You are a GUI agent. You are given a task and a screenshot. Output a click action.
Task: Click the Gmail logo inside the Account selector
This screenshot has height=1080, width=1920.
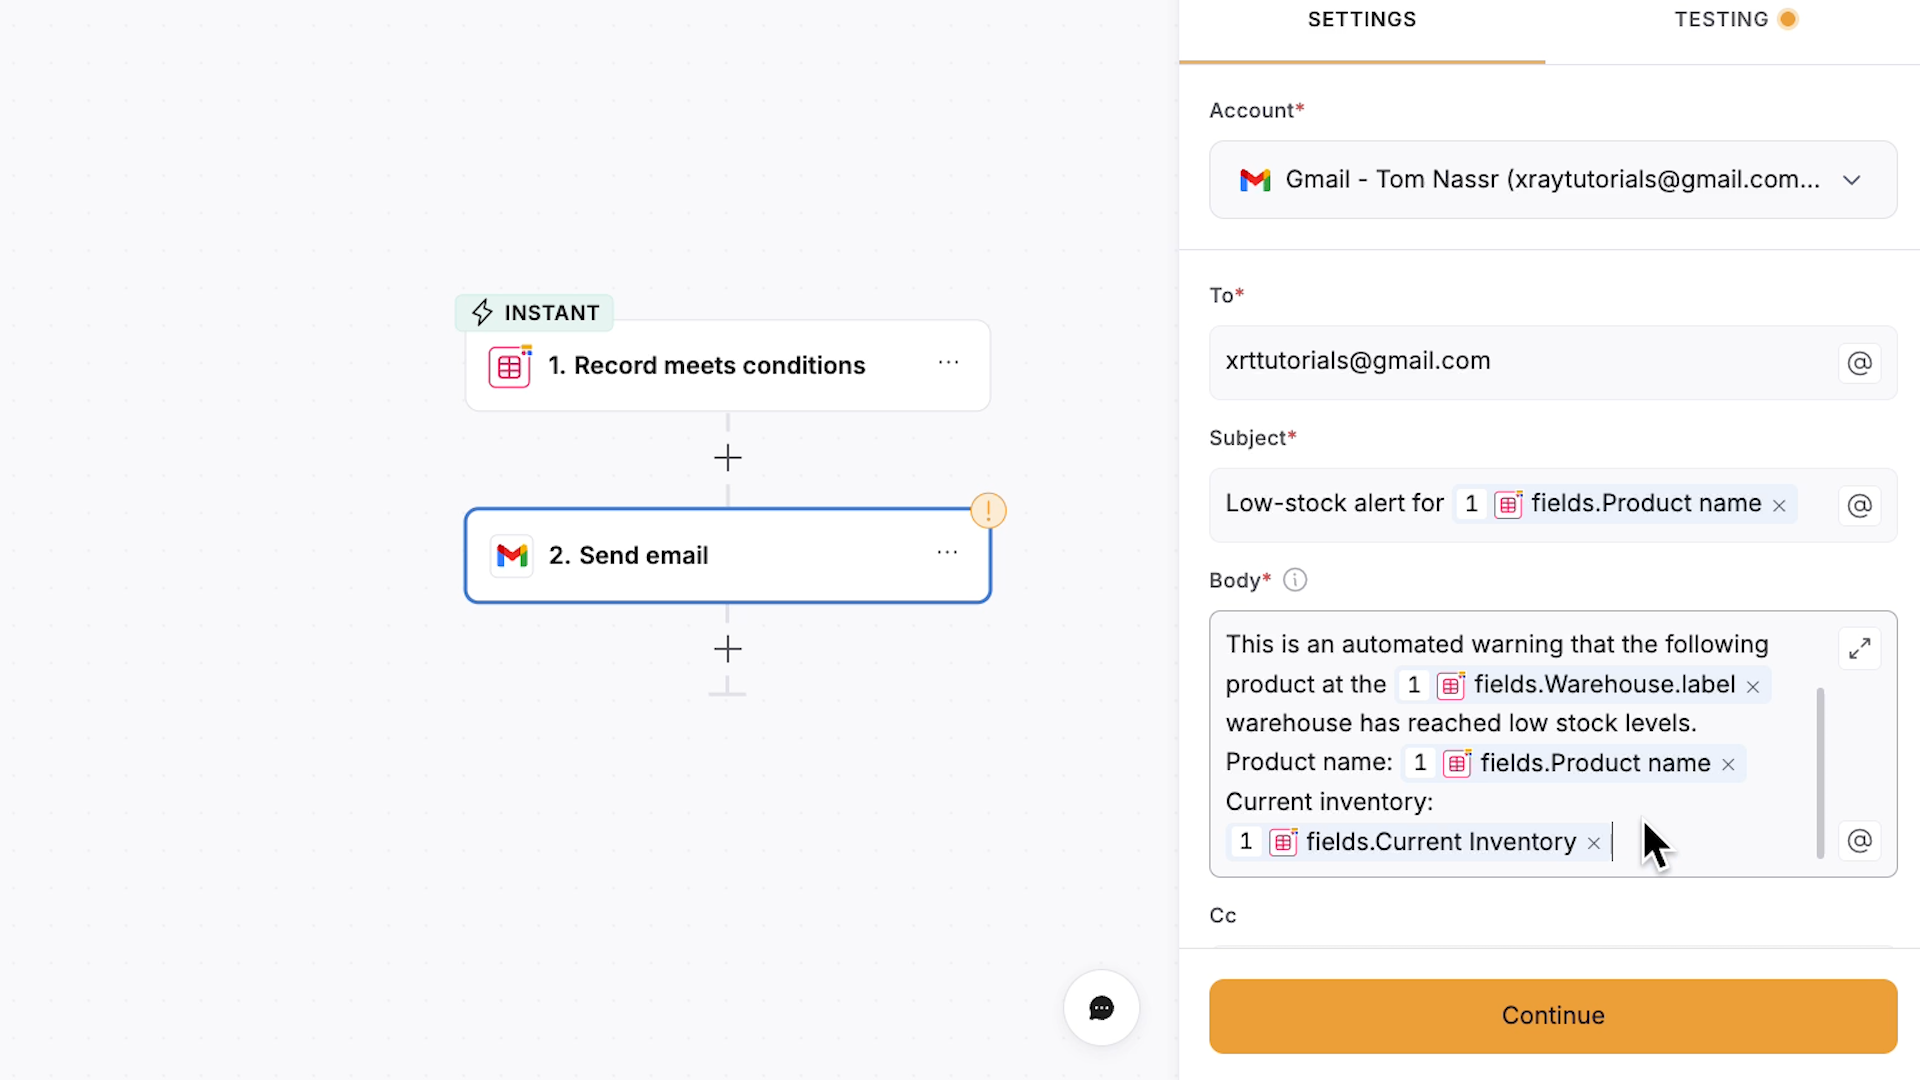point(1255,180)
